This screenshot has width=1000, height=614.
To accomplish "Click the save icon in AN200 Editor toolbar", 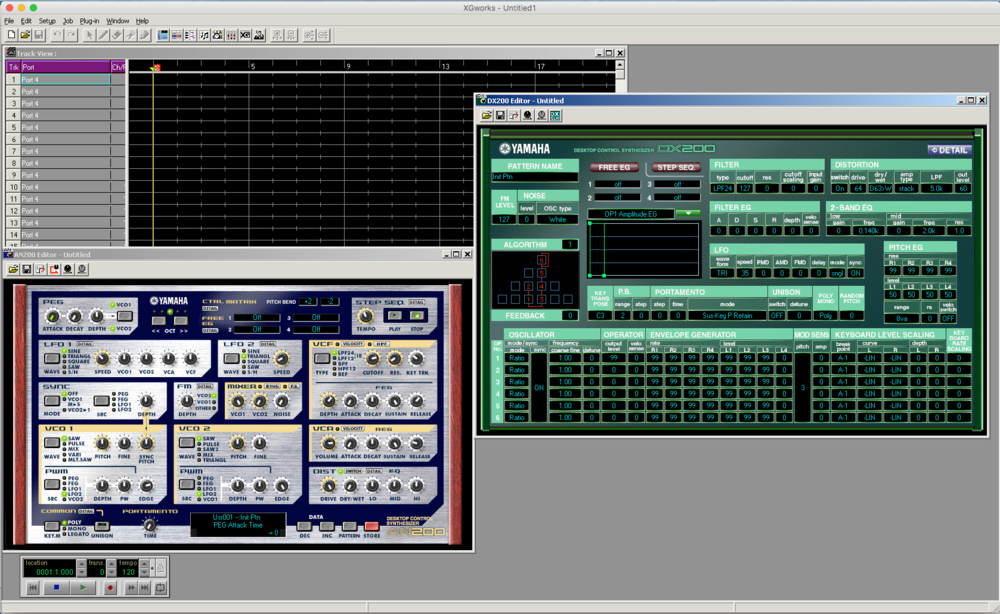I will coord(27,269).
